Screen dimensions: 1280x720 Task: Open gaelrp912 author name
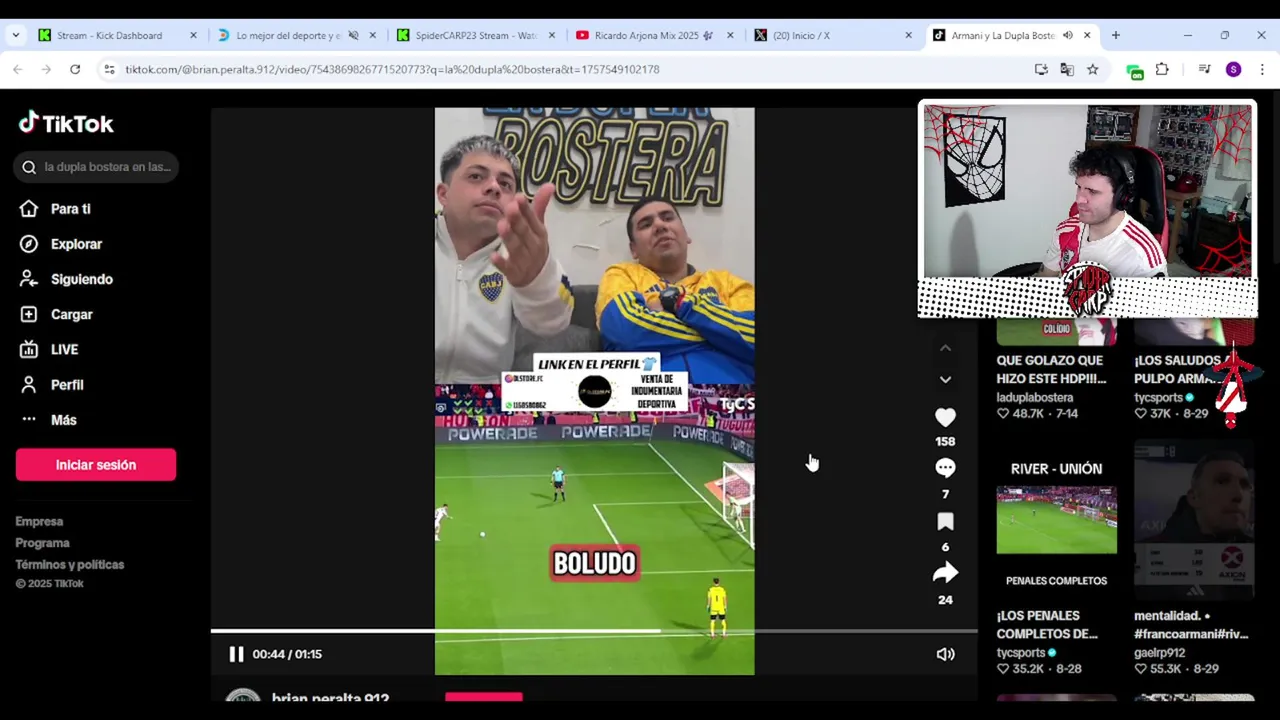click(x=1160, y=653)
